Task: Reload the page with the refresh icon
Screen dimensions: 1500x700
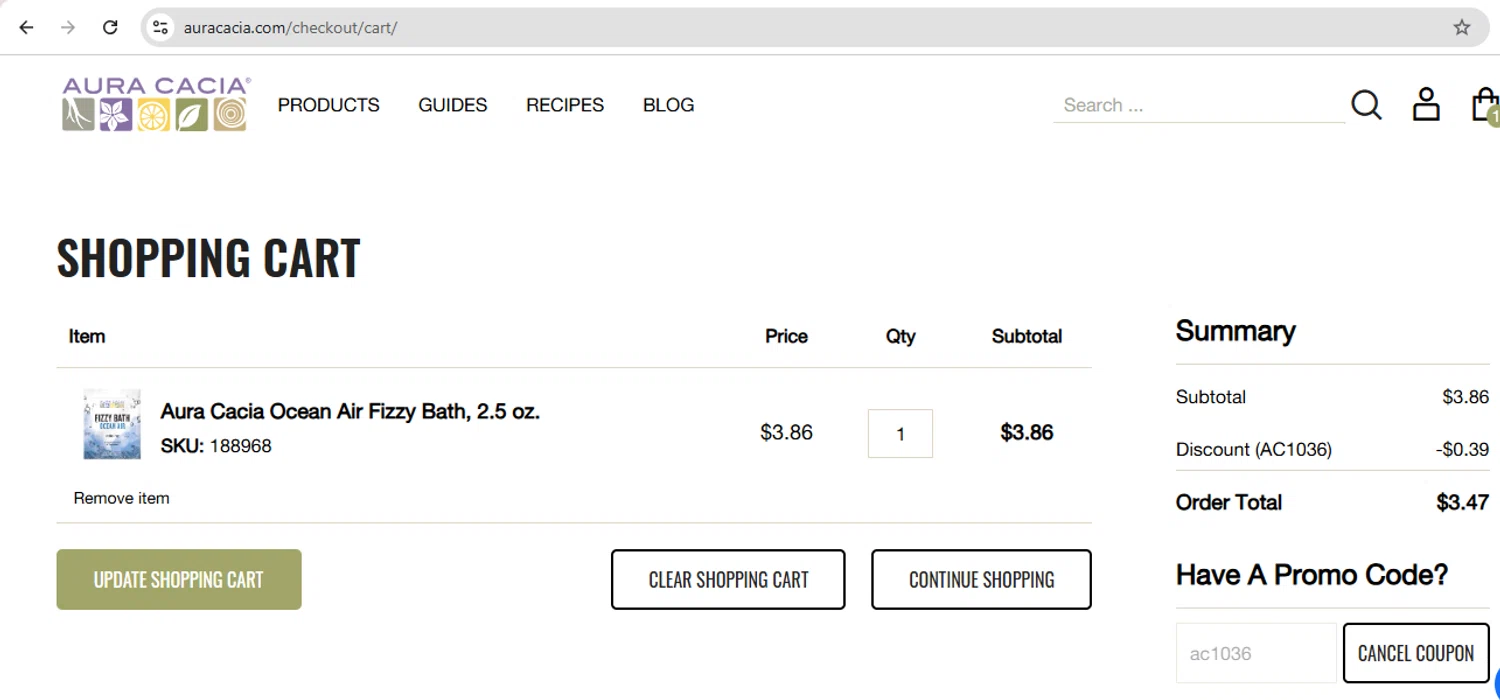Action: pyautogui.click(x=110, y=27)
